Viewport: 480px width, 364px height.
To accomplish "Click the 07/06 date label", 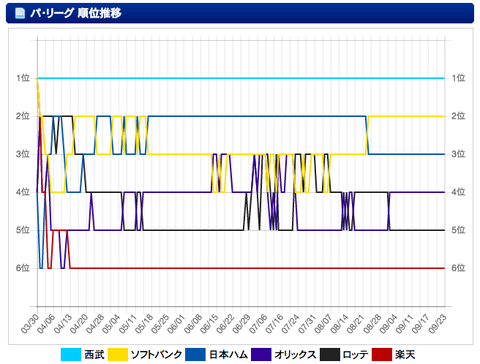I will tap(259, 323).
